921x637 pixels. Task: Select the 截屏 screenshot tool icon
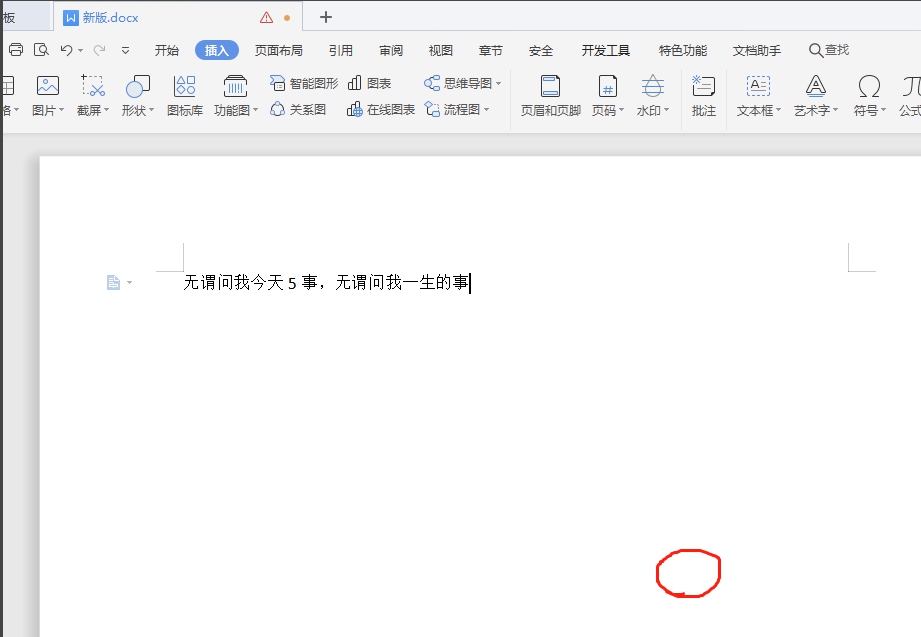(x=92, y=87)
